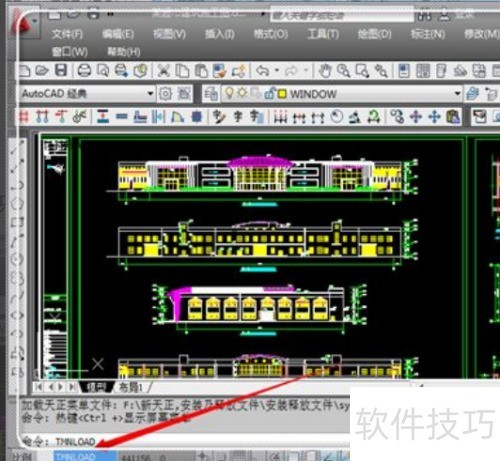Open the WINDOW layer dropdown list

click(x=458, y=94)
